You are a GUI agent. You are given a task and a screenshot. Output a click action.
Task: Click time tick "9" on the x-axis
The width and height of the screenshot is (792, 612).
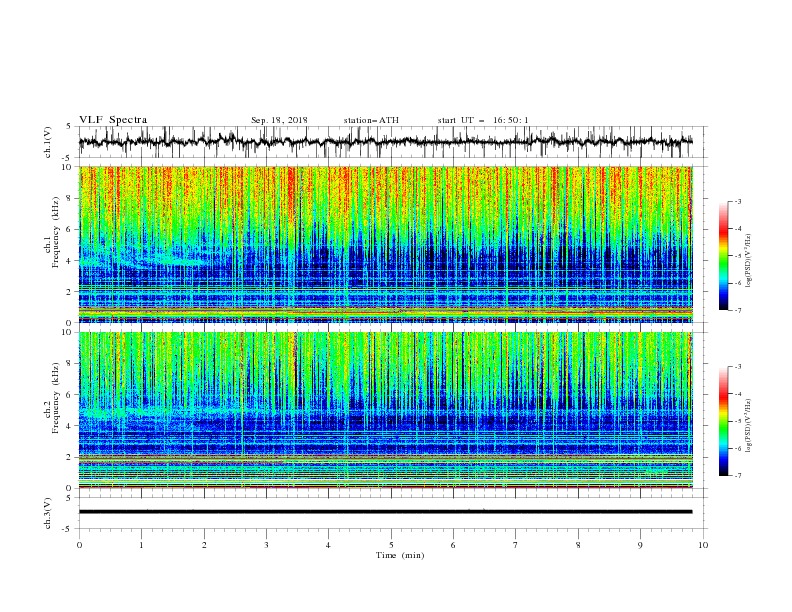pos(640,545)
